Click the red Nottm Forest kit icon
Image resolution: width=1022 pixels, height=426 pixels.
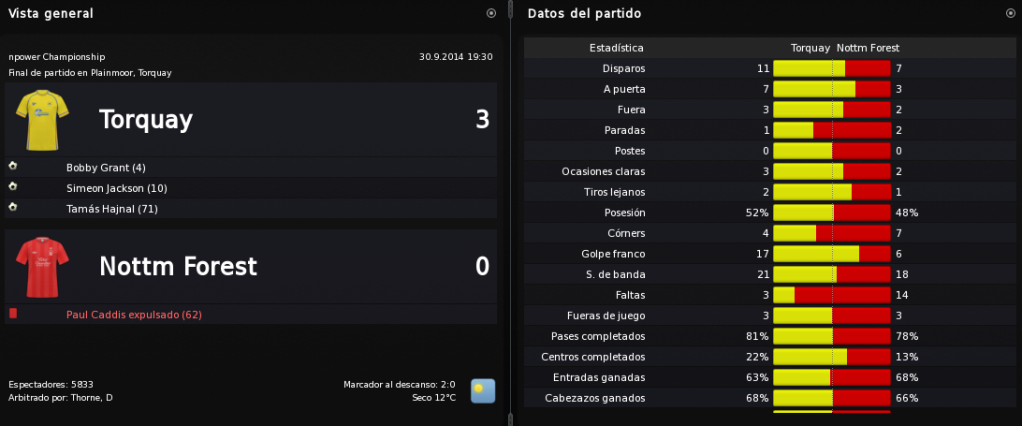pyautogui.click(x=42, y=267)
